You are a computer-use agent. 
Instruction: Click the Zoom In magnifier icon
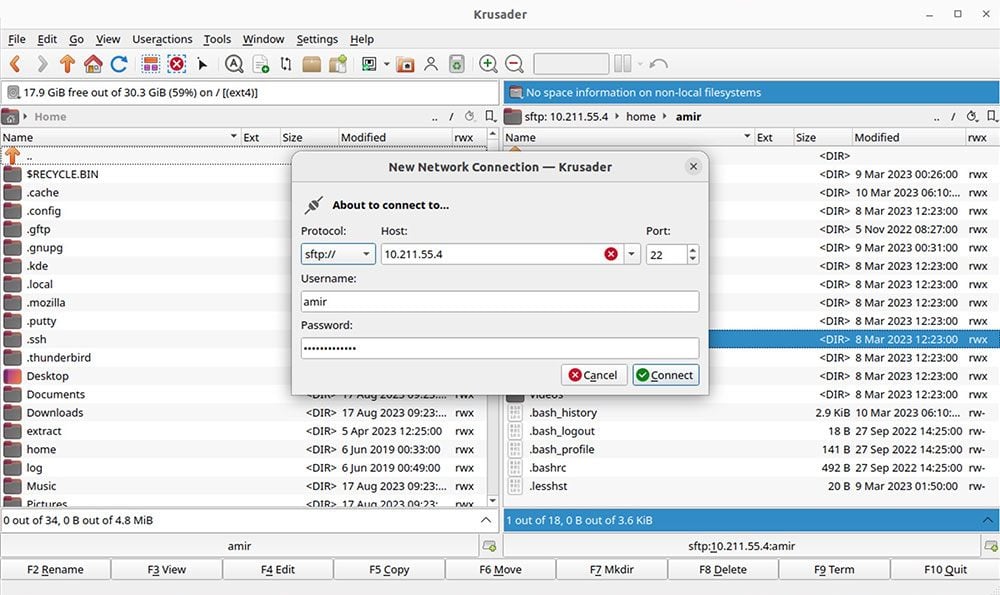(488, 64)
